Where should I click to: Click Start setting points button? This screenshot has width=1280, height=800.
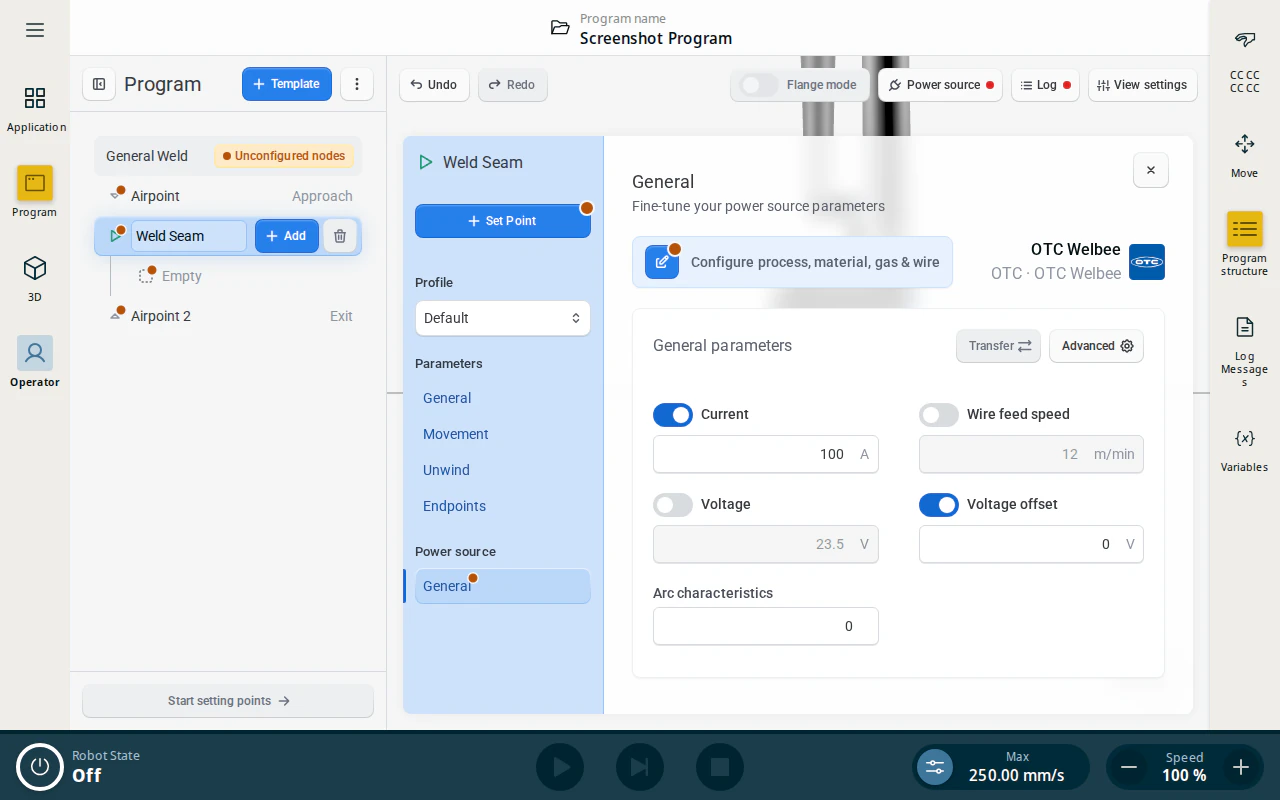[x=228, y=701]
